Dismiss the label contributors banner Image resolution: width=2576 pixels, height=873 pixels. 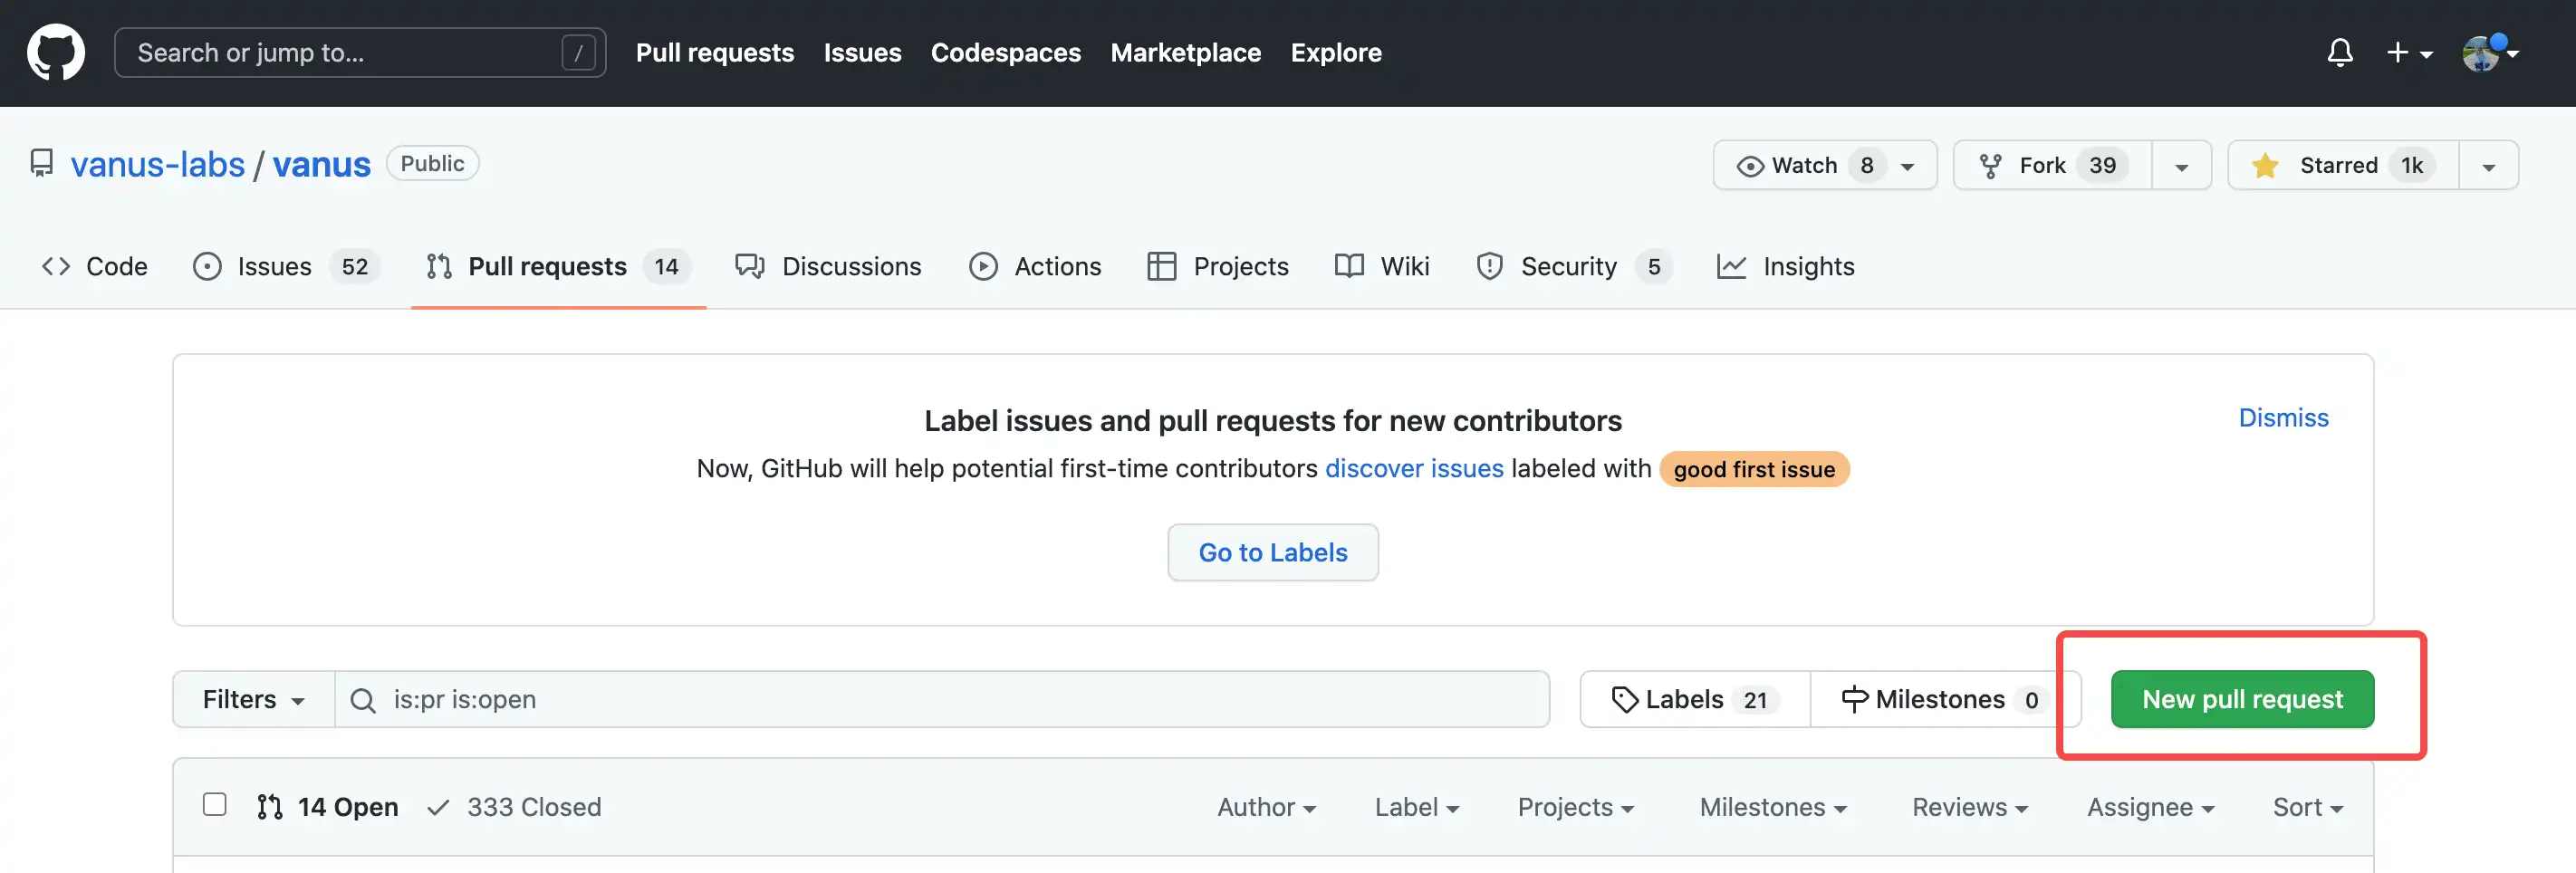[2283, 418]
